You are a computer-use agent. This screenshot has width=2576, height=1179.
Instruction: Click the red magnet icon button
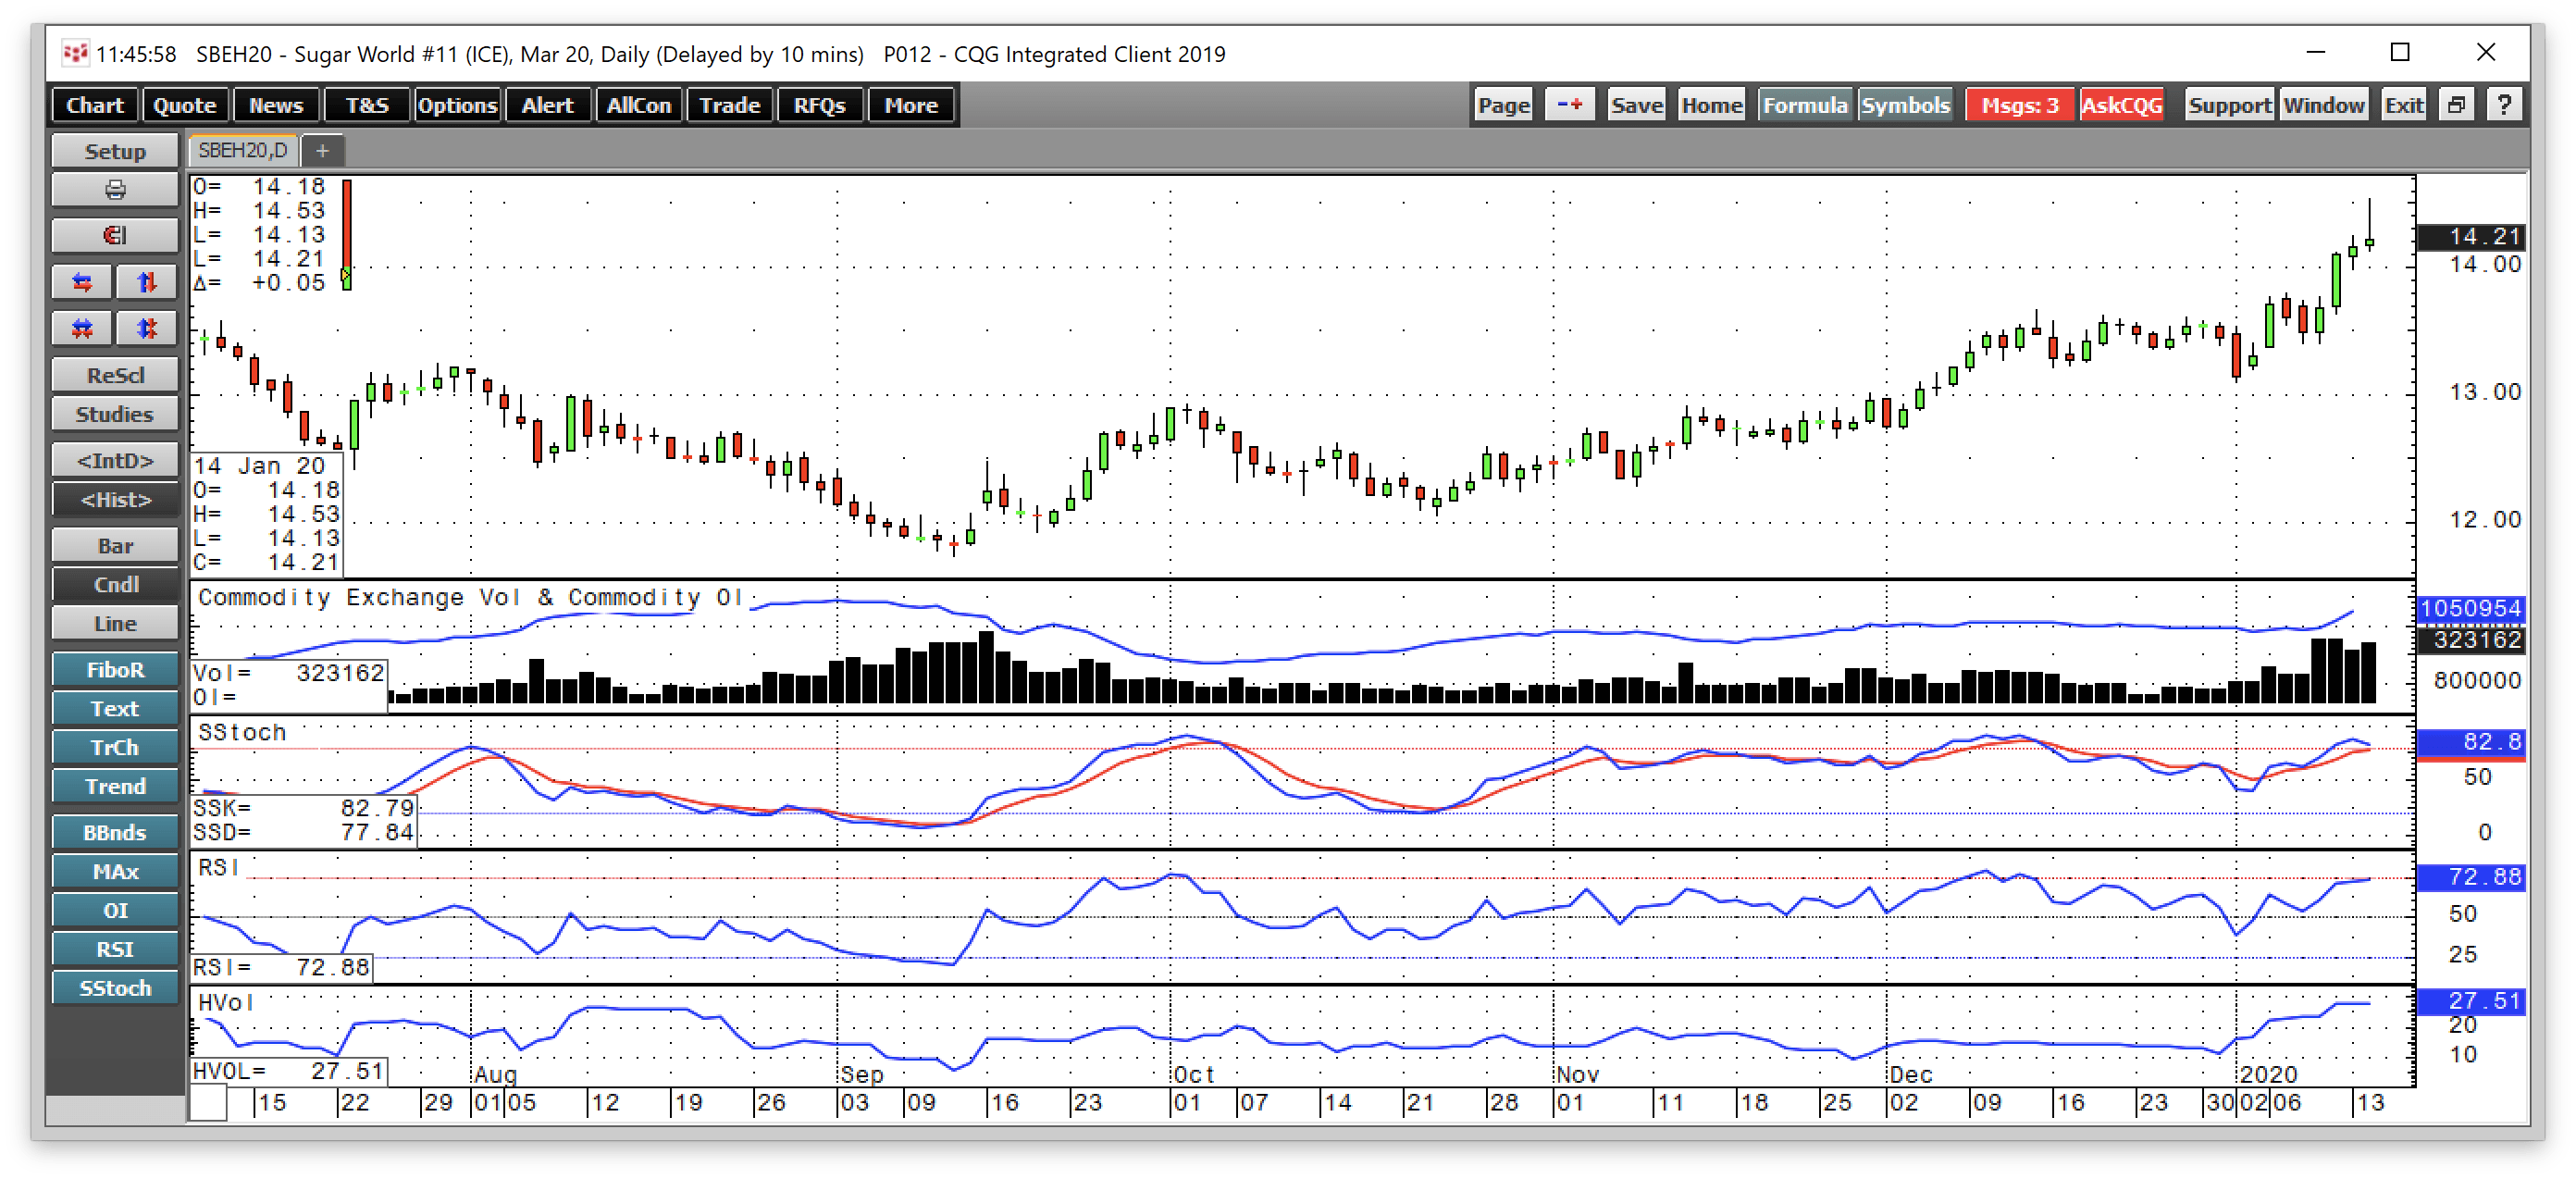tap(114, 236)
